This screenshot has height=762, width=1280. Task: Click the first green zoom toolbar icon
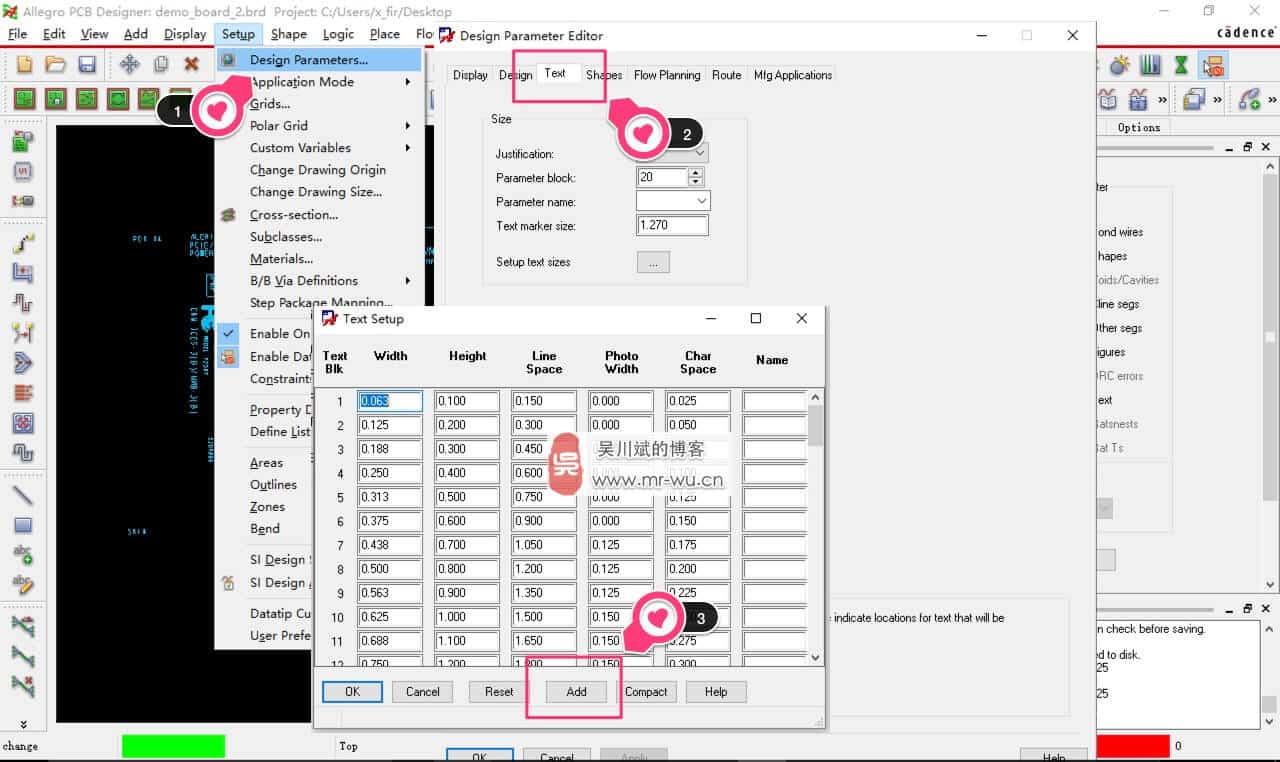click(x=24, y=99)
